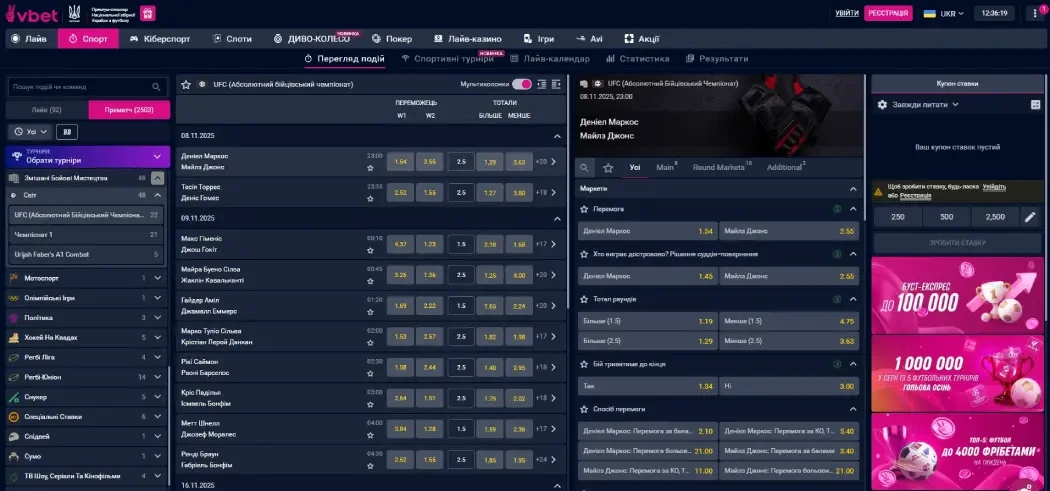Select the Лайв (92) tab
The height and width of the screenshot is (491, 1050).
[47, 110]
